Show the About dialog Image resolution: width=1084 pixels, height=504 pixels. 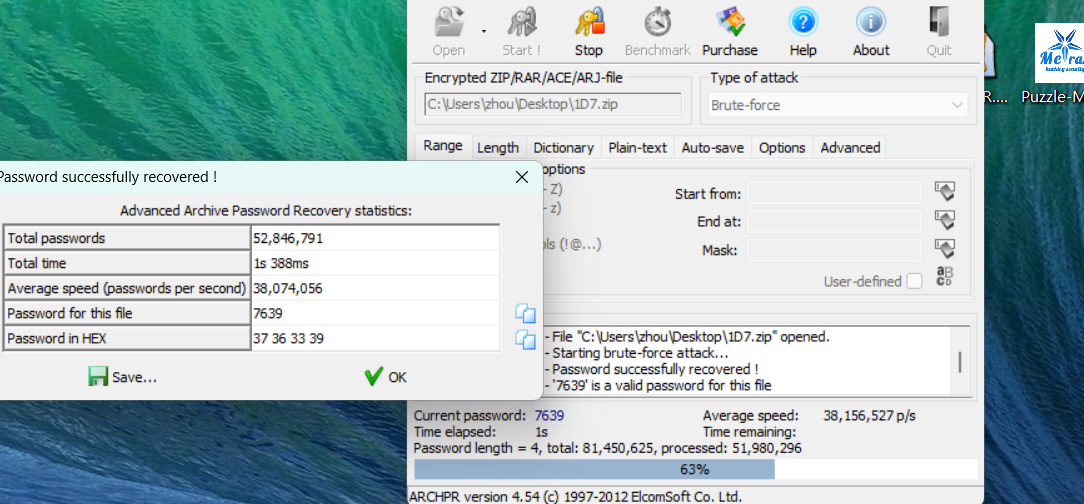click(x=870, y=31)
